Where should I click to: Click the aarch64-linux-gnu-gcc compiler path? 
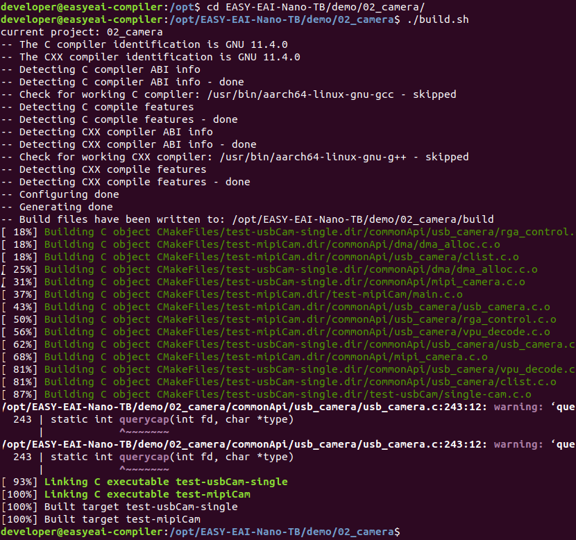[x=300, y=95]
